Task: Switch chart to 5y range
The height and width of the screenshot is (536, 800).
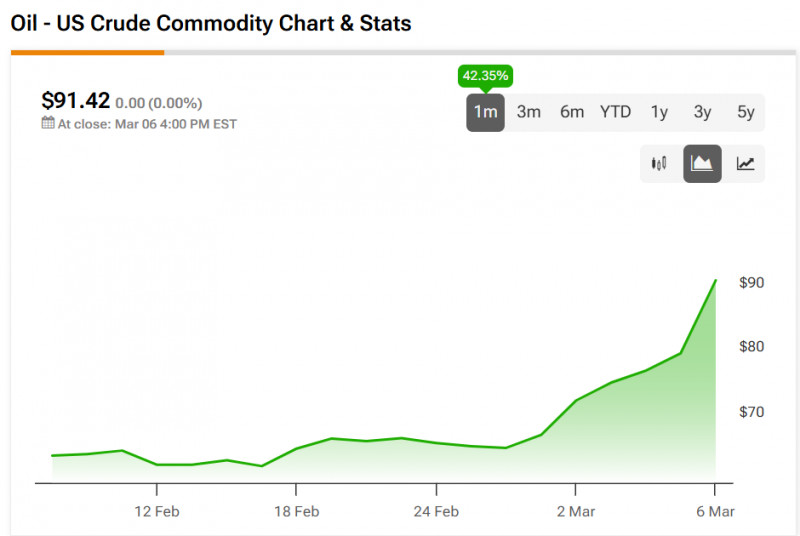Action: coord(746,112)
